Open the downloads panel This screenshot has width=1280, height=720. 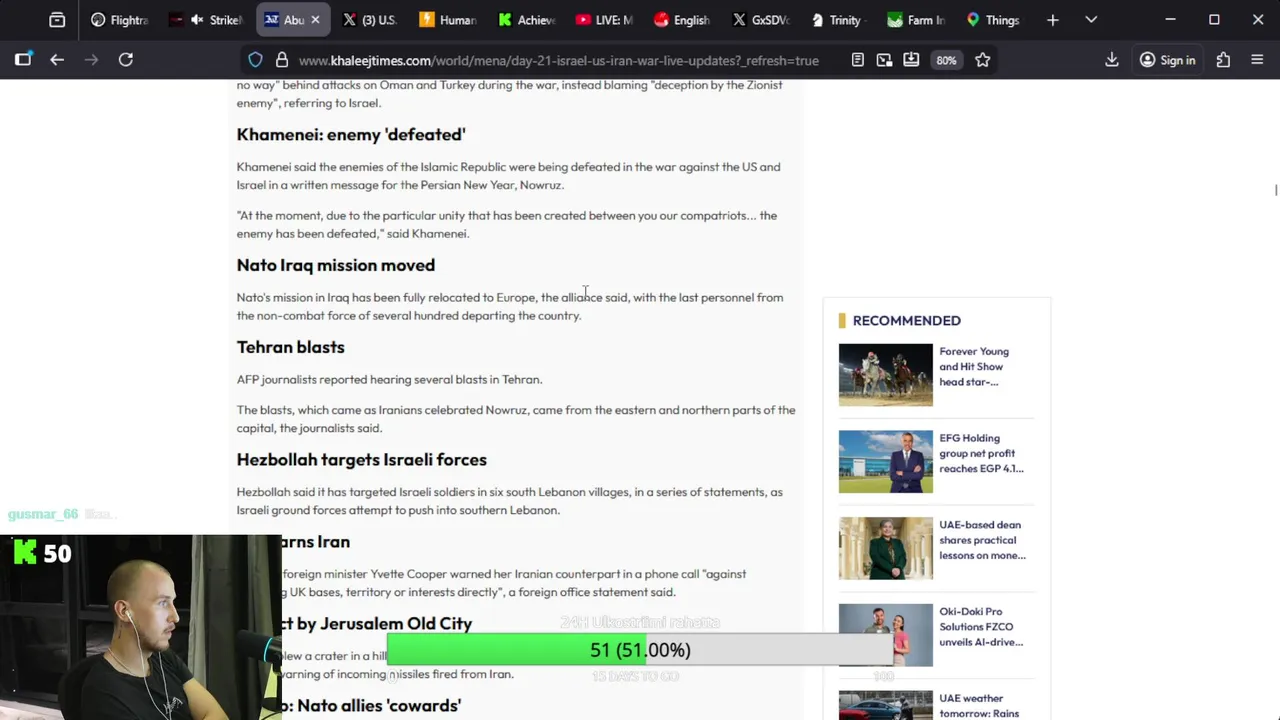coord(1111,60)
